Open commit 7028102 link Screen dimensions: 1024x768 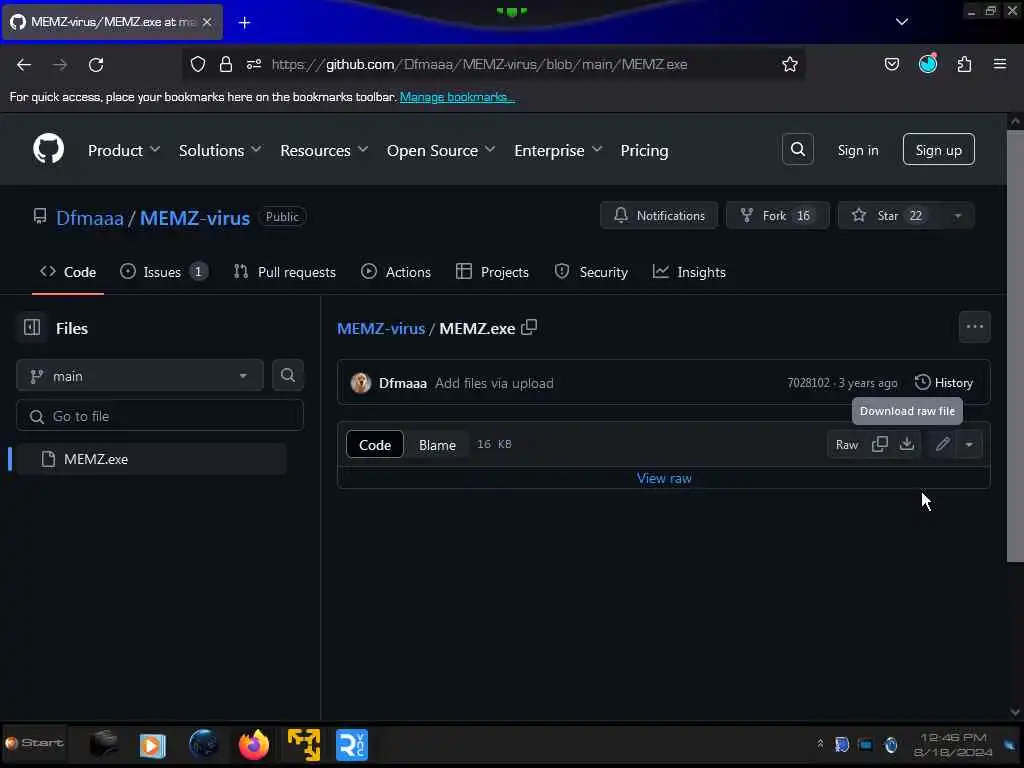(x=808, y=383)
